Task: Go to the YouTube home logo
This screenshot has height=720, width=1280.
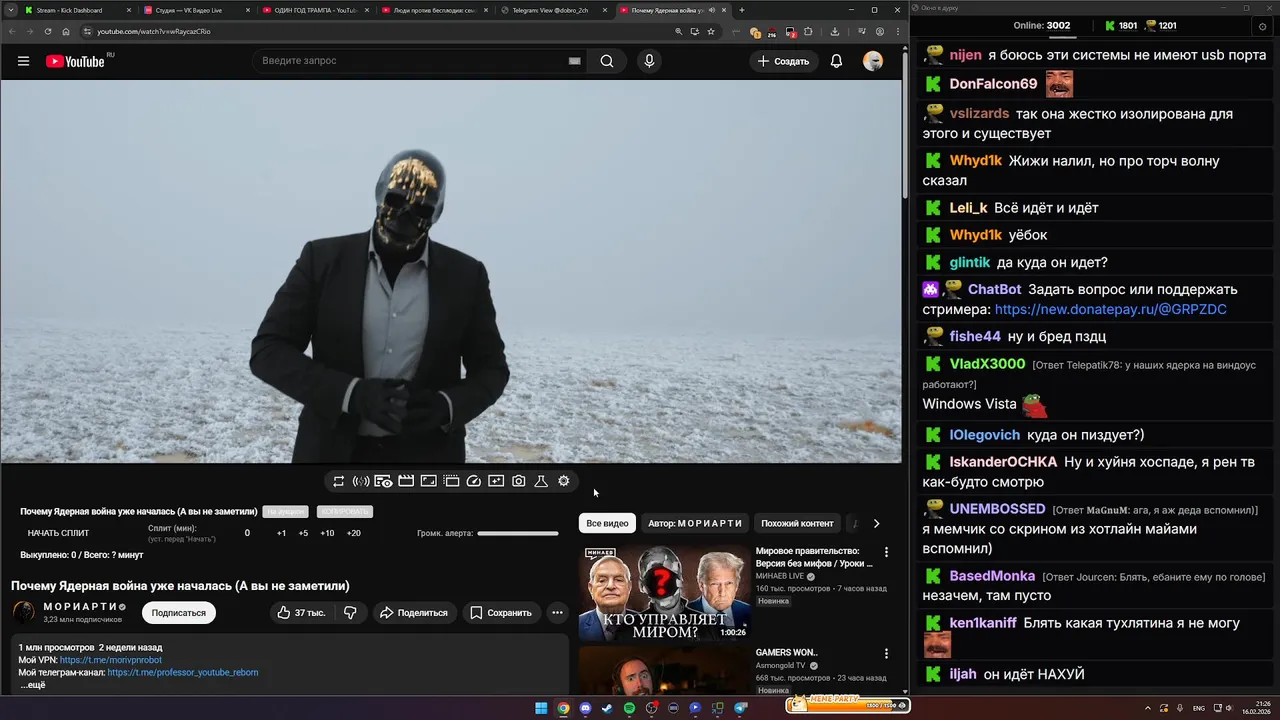Action: tap(75, 61)
